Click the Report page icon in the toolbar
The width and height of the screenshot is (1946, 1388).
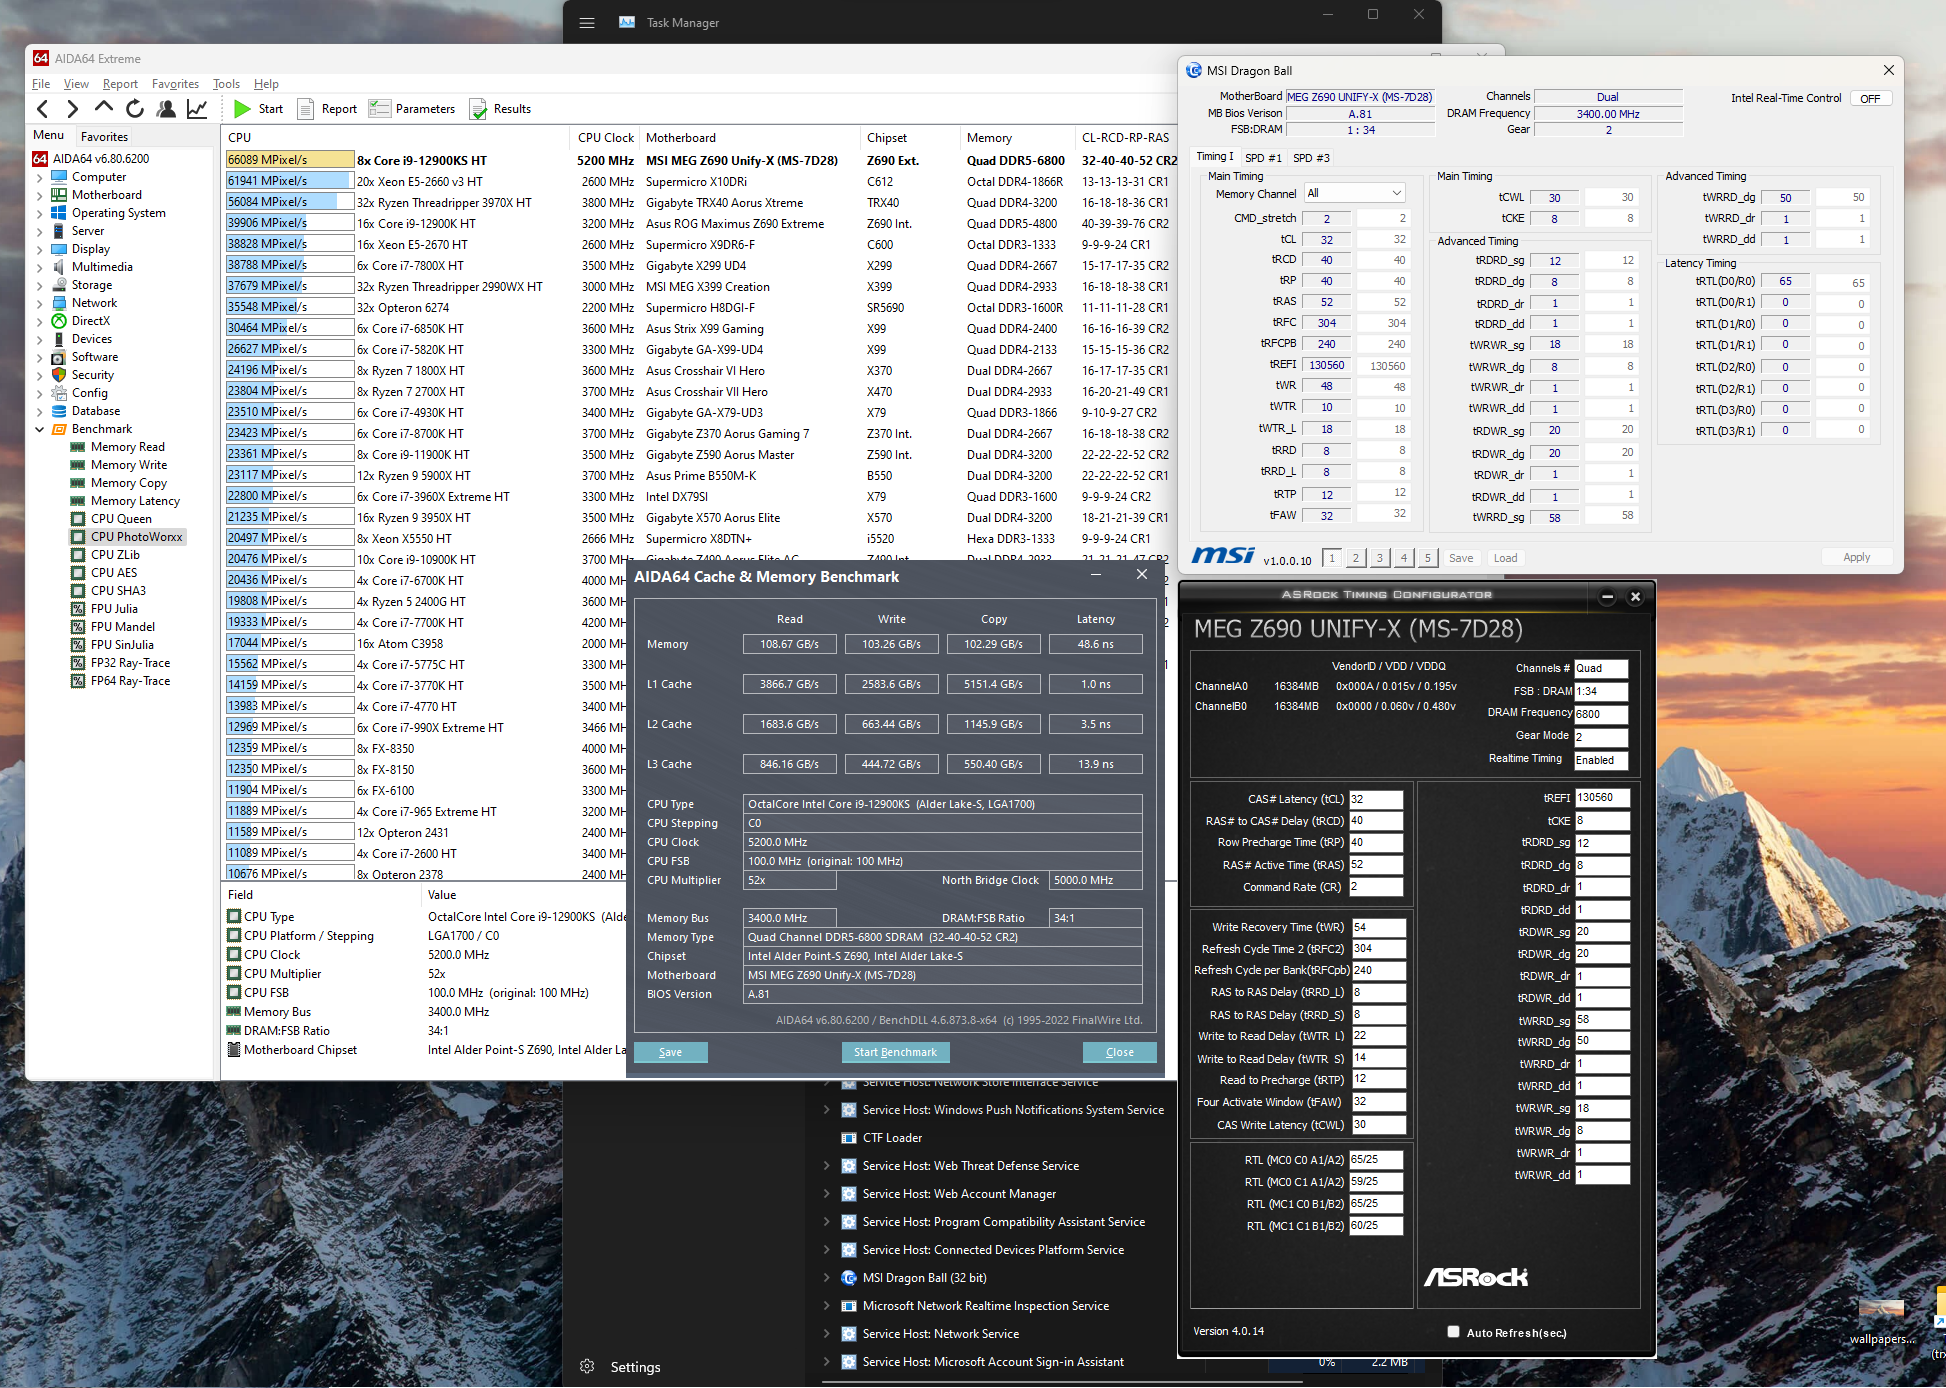[x=306, y=109]
